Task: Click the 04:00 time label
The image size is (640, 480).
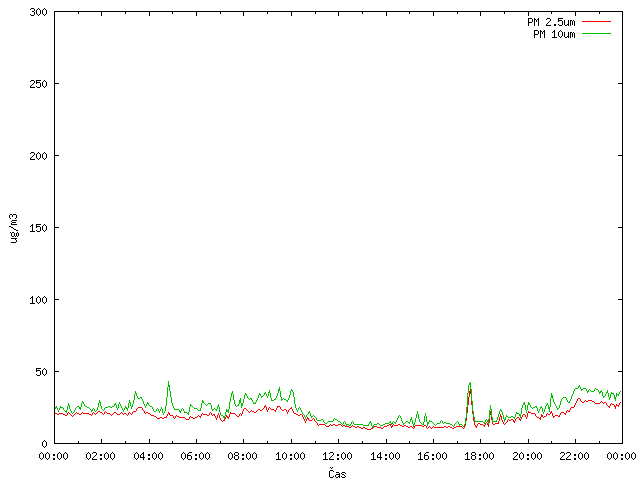Action: (x=148, y=456)
